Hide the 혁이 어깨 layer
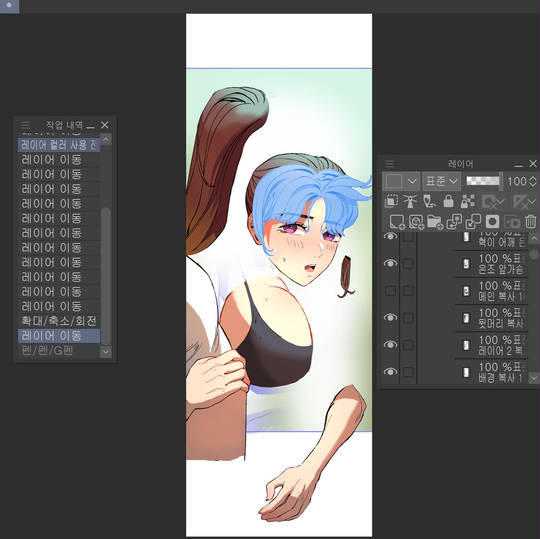This screenshot has width=540, height=539. point(391,236)
